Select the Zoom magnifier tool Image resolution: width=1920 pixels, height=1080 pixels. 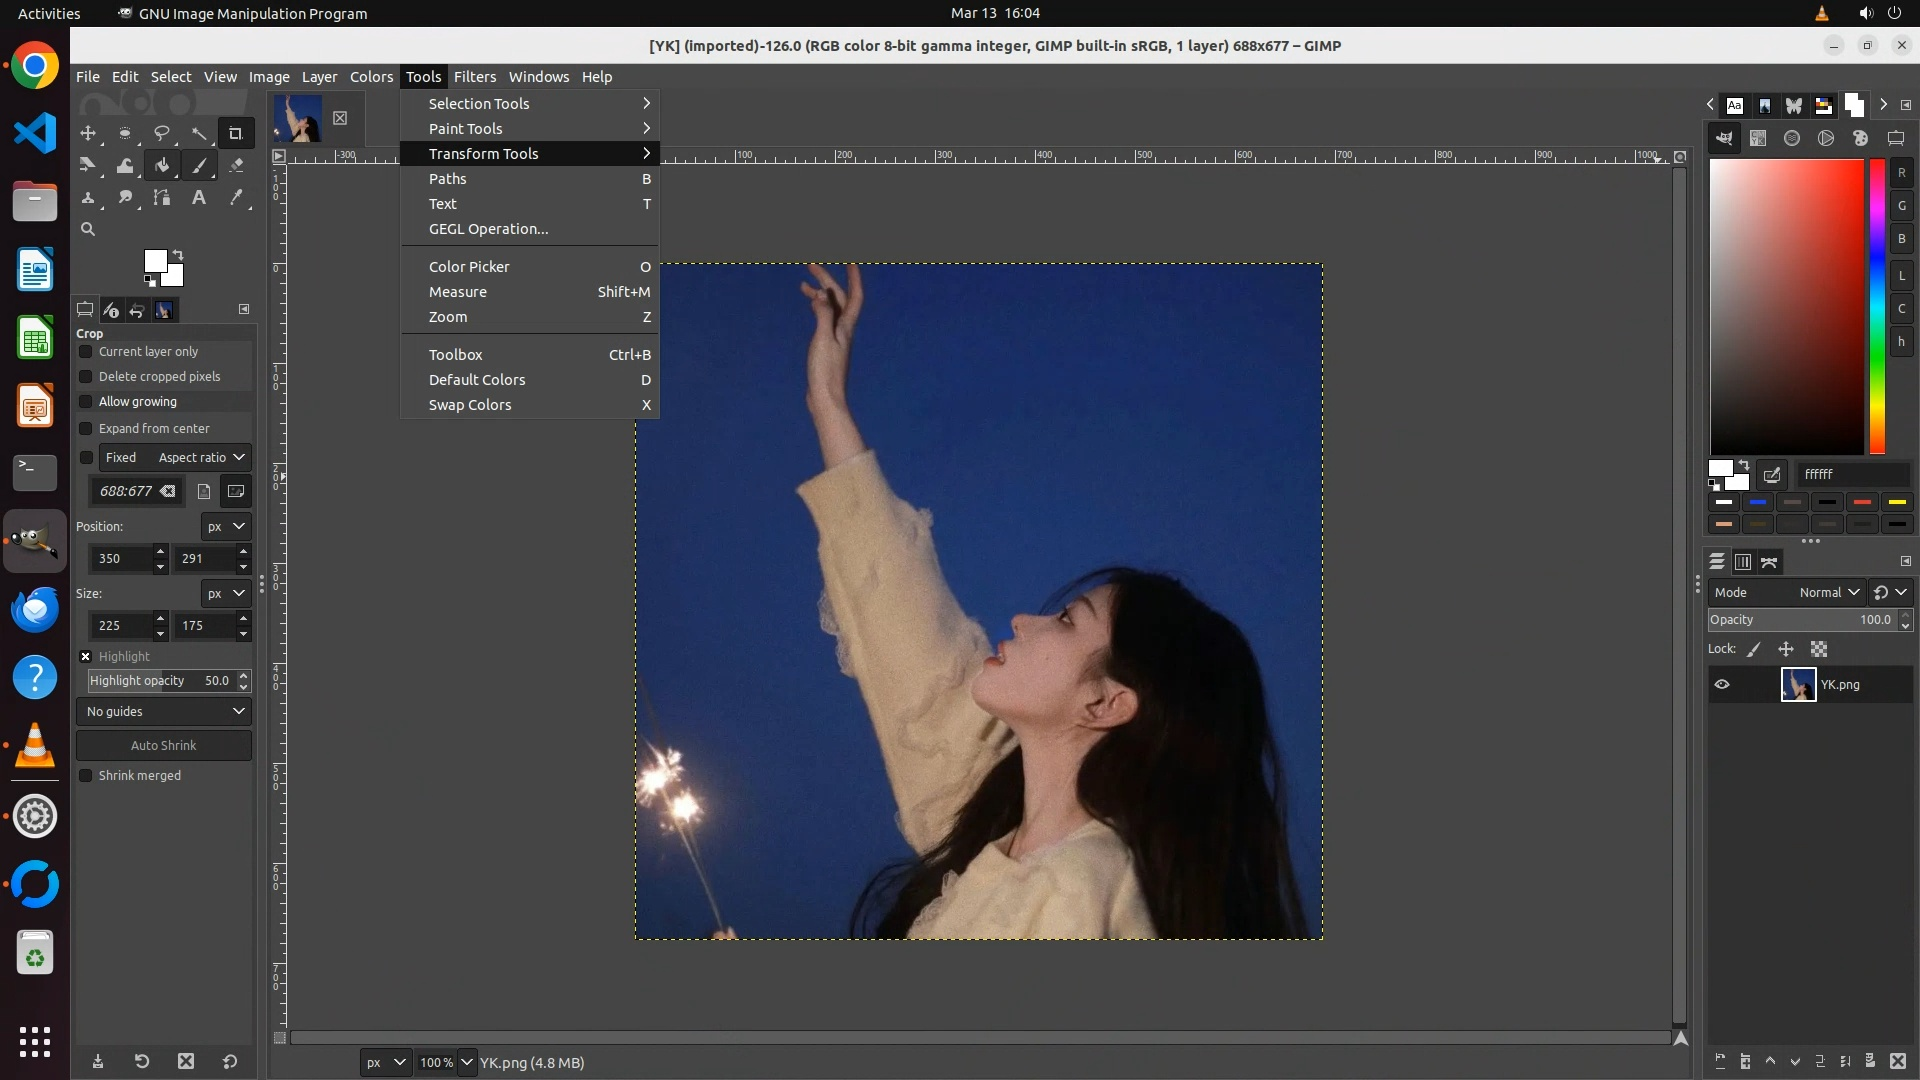pos(88,230)
